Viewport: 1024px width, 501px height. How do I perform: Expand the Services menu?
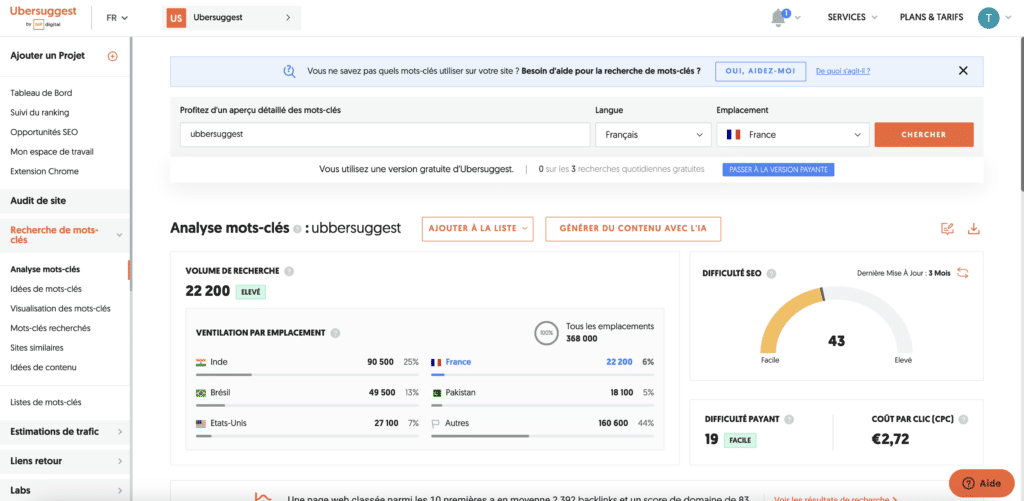coord(852,18)
